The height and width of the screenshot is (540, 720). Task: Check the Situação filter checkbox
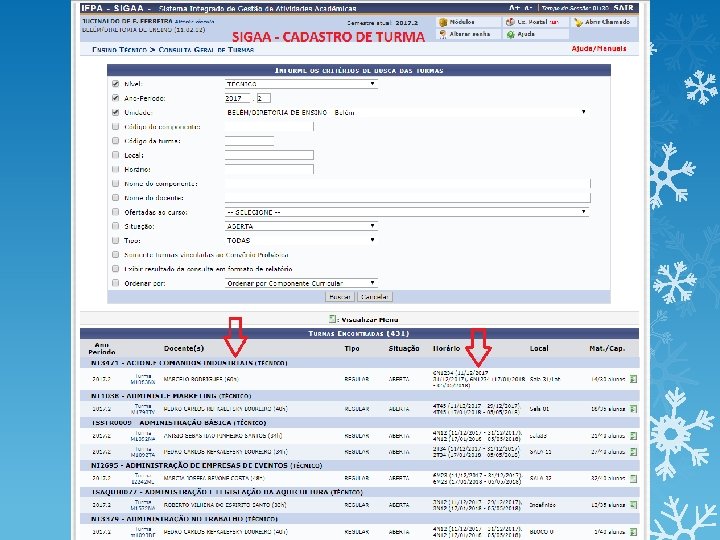[x=115, y=226]
